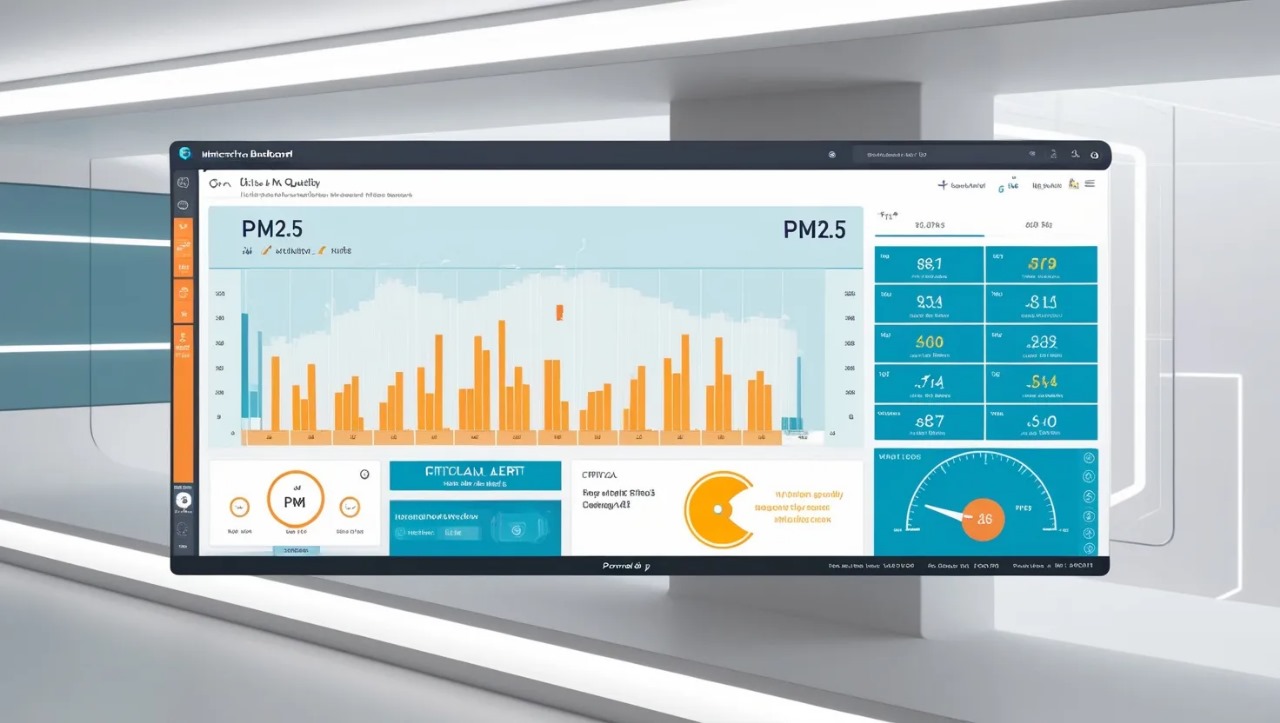Click the large PM ring indicator
The image size is (1280, 723).
(295, 499)
